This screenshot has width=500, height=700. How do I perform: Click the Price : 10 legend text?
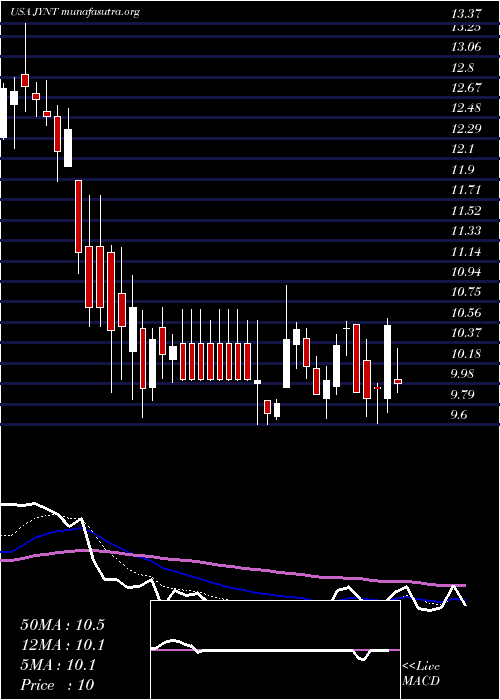(x=57, y=684)
